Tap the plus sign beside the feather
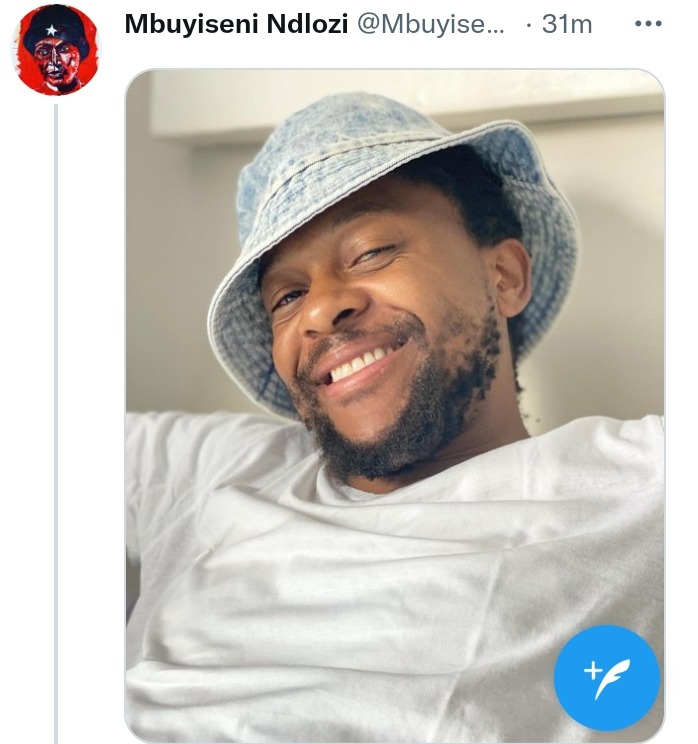 pos(592,671)
